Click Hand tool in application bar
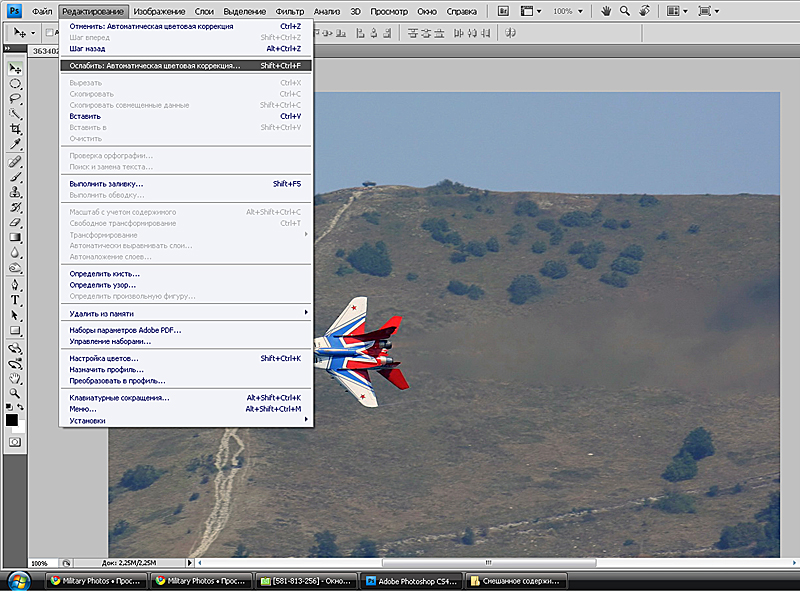Image resolution: width=800 pixels, height=599 pixels. (x=606, y=11)
